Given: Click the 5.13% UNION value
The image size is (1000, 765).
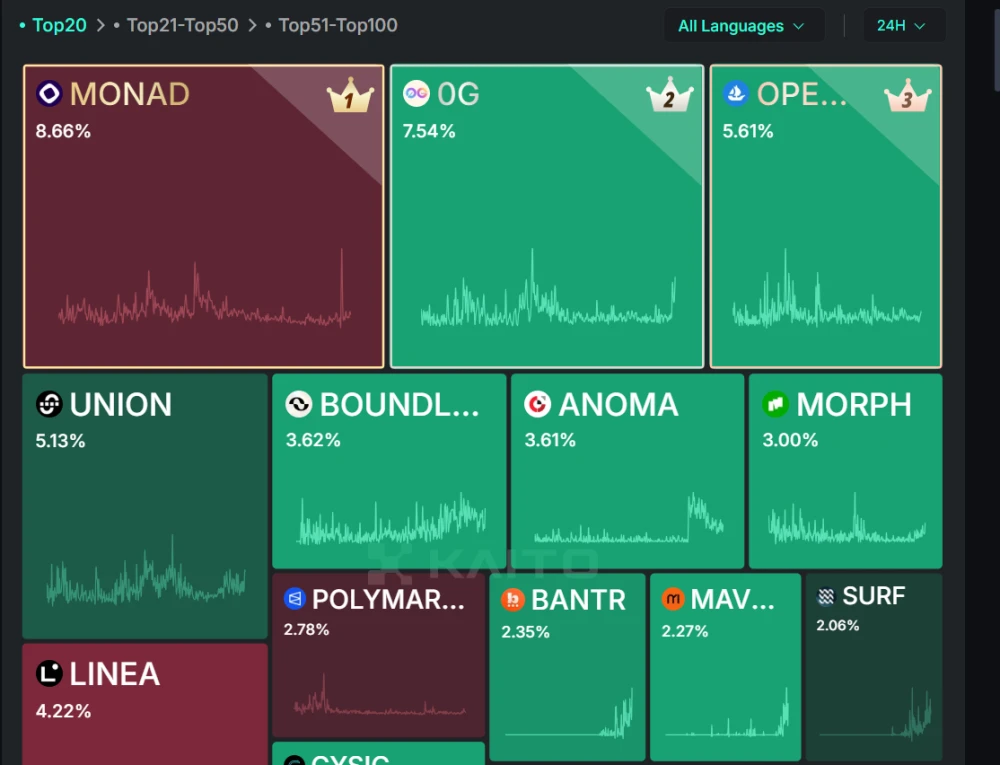Looking at the screenshot, I should (x=61, y=441).
